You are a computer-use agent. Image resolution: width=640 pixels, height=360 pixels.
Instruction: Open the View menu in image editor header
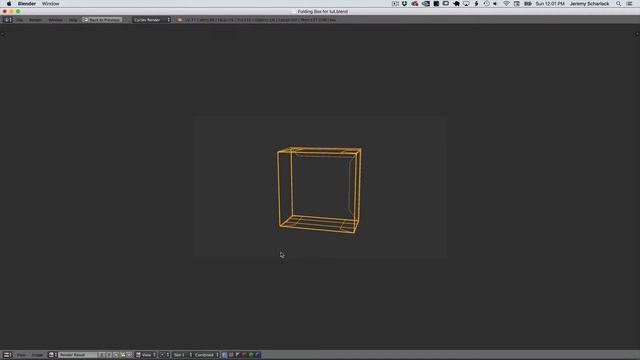pos(21,355)
